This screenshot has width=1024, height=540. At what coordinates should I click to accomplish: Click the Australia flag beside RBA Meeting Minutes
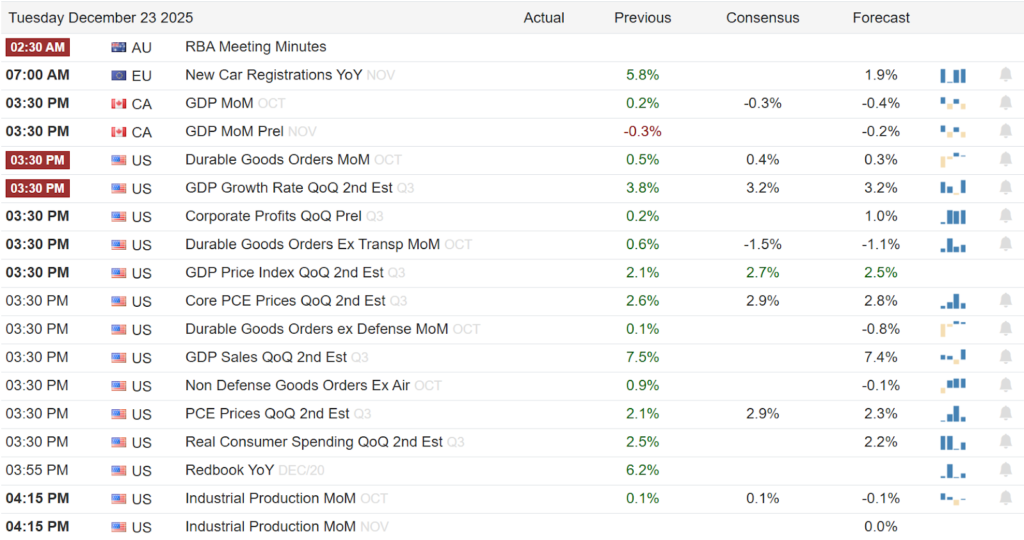coord(119,47)
